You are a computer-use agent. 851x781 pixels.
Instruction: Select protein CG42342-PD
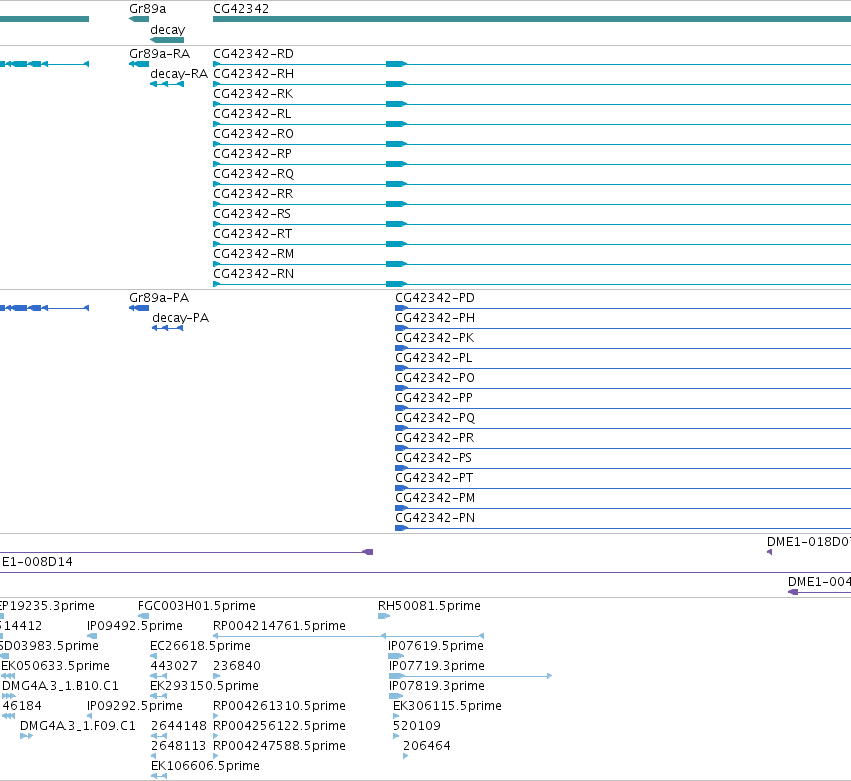435,298
